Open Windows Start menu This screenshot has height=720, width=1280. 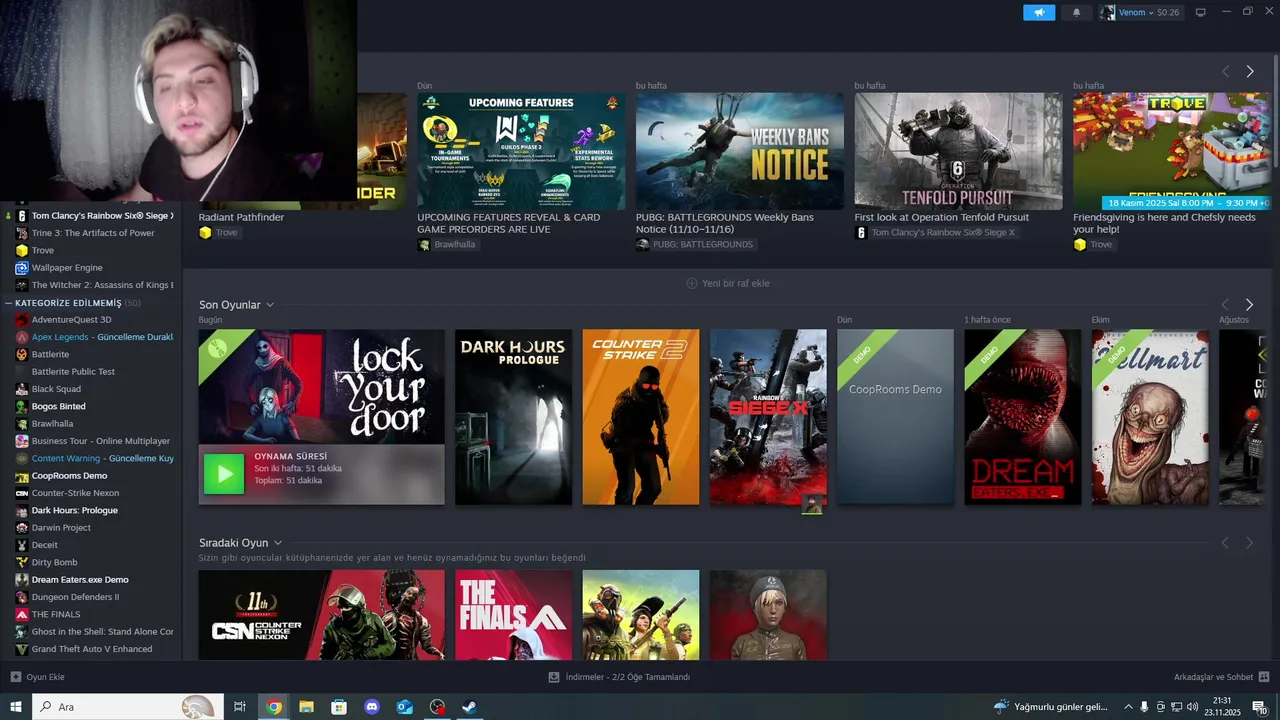pyautogui.click(x=16, y=707)
